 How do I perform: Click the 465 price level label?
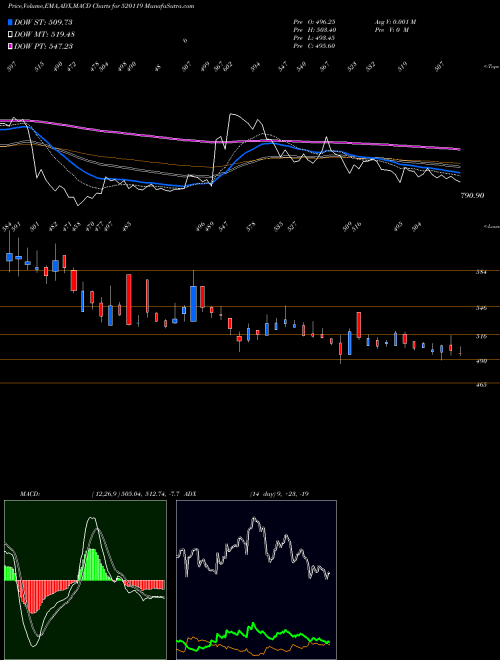(482, 384)
